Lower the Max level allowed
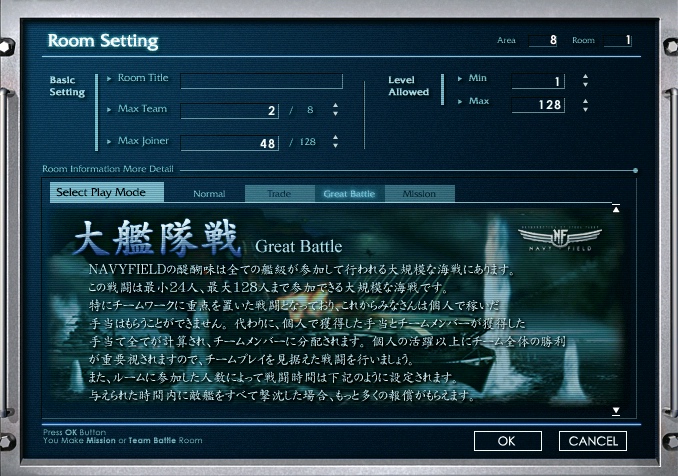 [x=585, y=110]
